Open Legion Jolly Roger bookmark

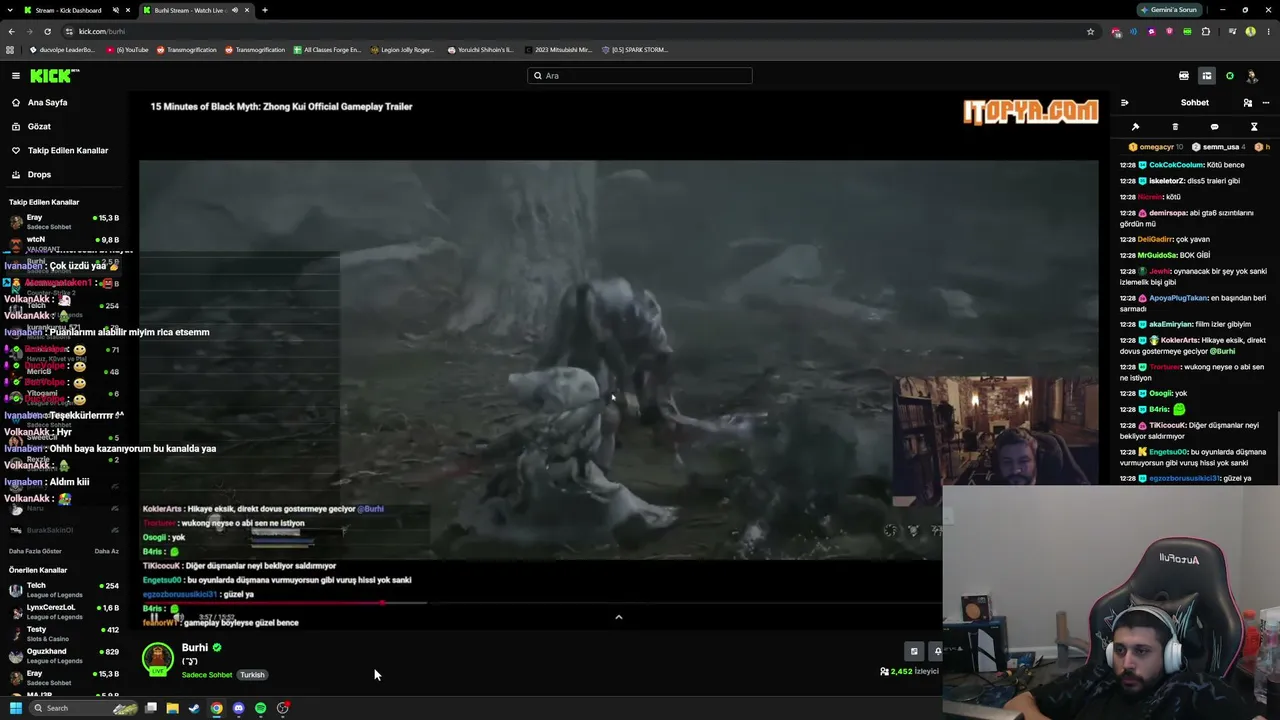pos(402,50)
